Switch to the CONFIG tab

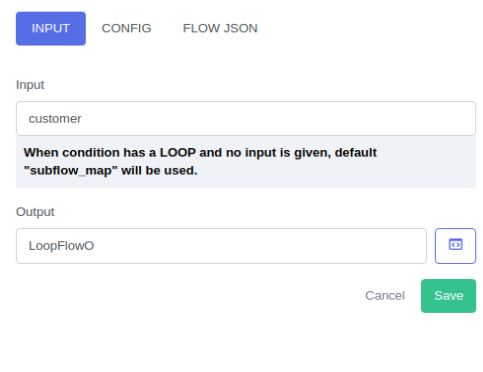(x=126, y=28)
